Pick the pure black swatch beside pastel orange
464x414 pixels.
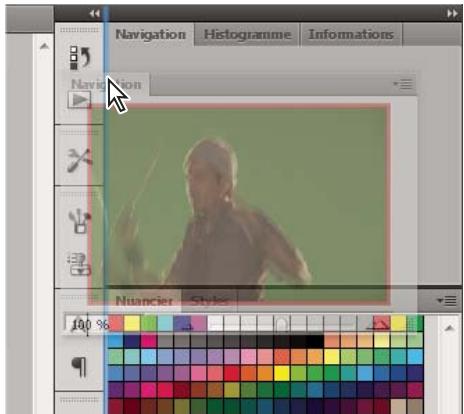(x=315, y=341)
